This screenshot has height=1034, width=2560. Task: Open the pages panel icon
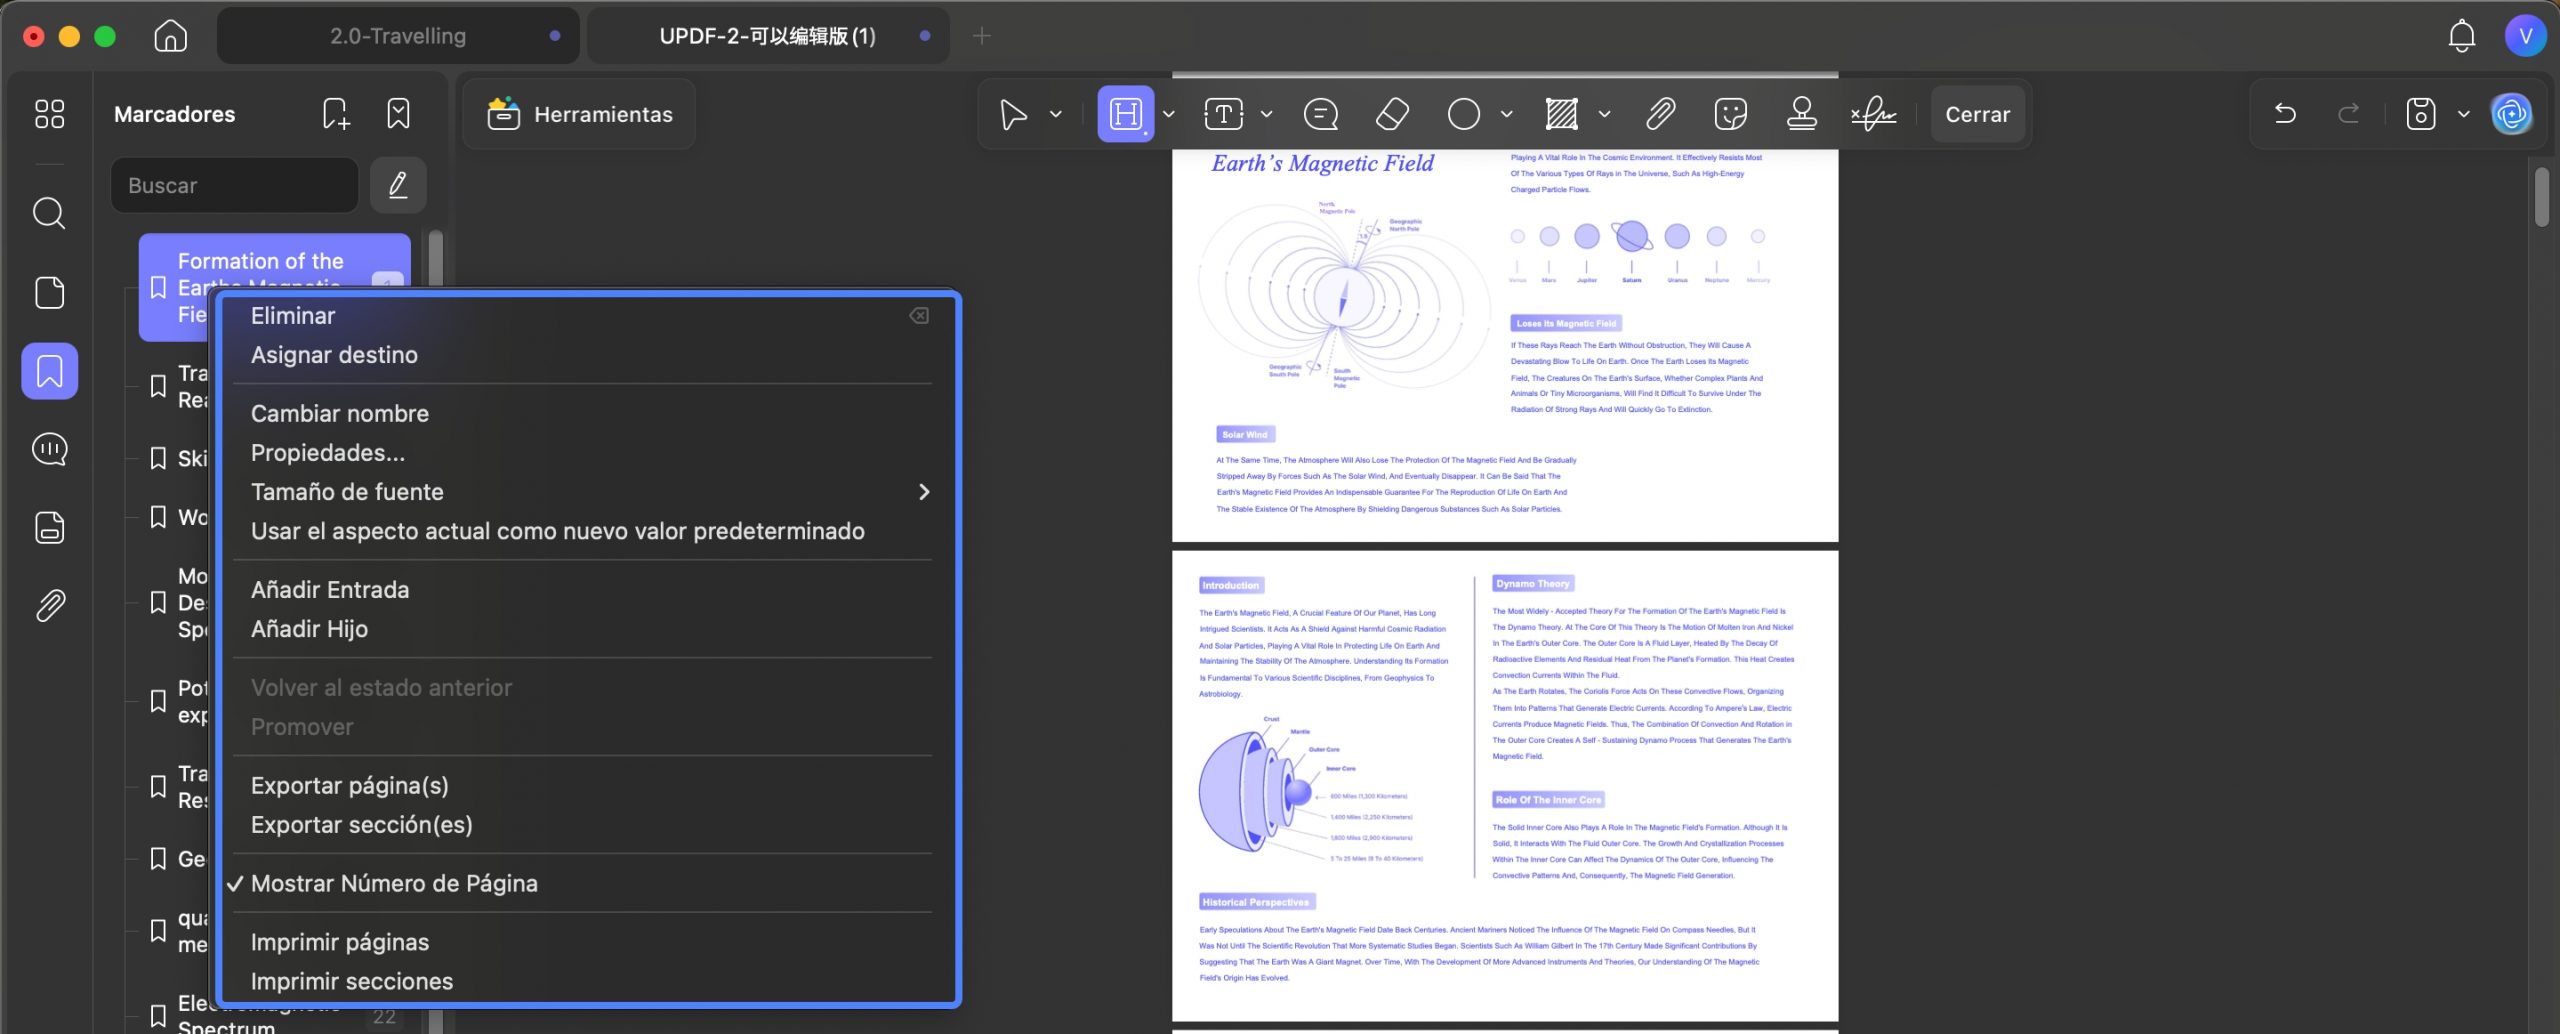49,292
